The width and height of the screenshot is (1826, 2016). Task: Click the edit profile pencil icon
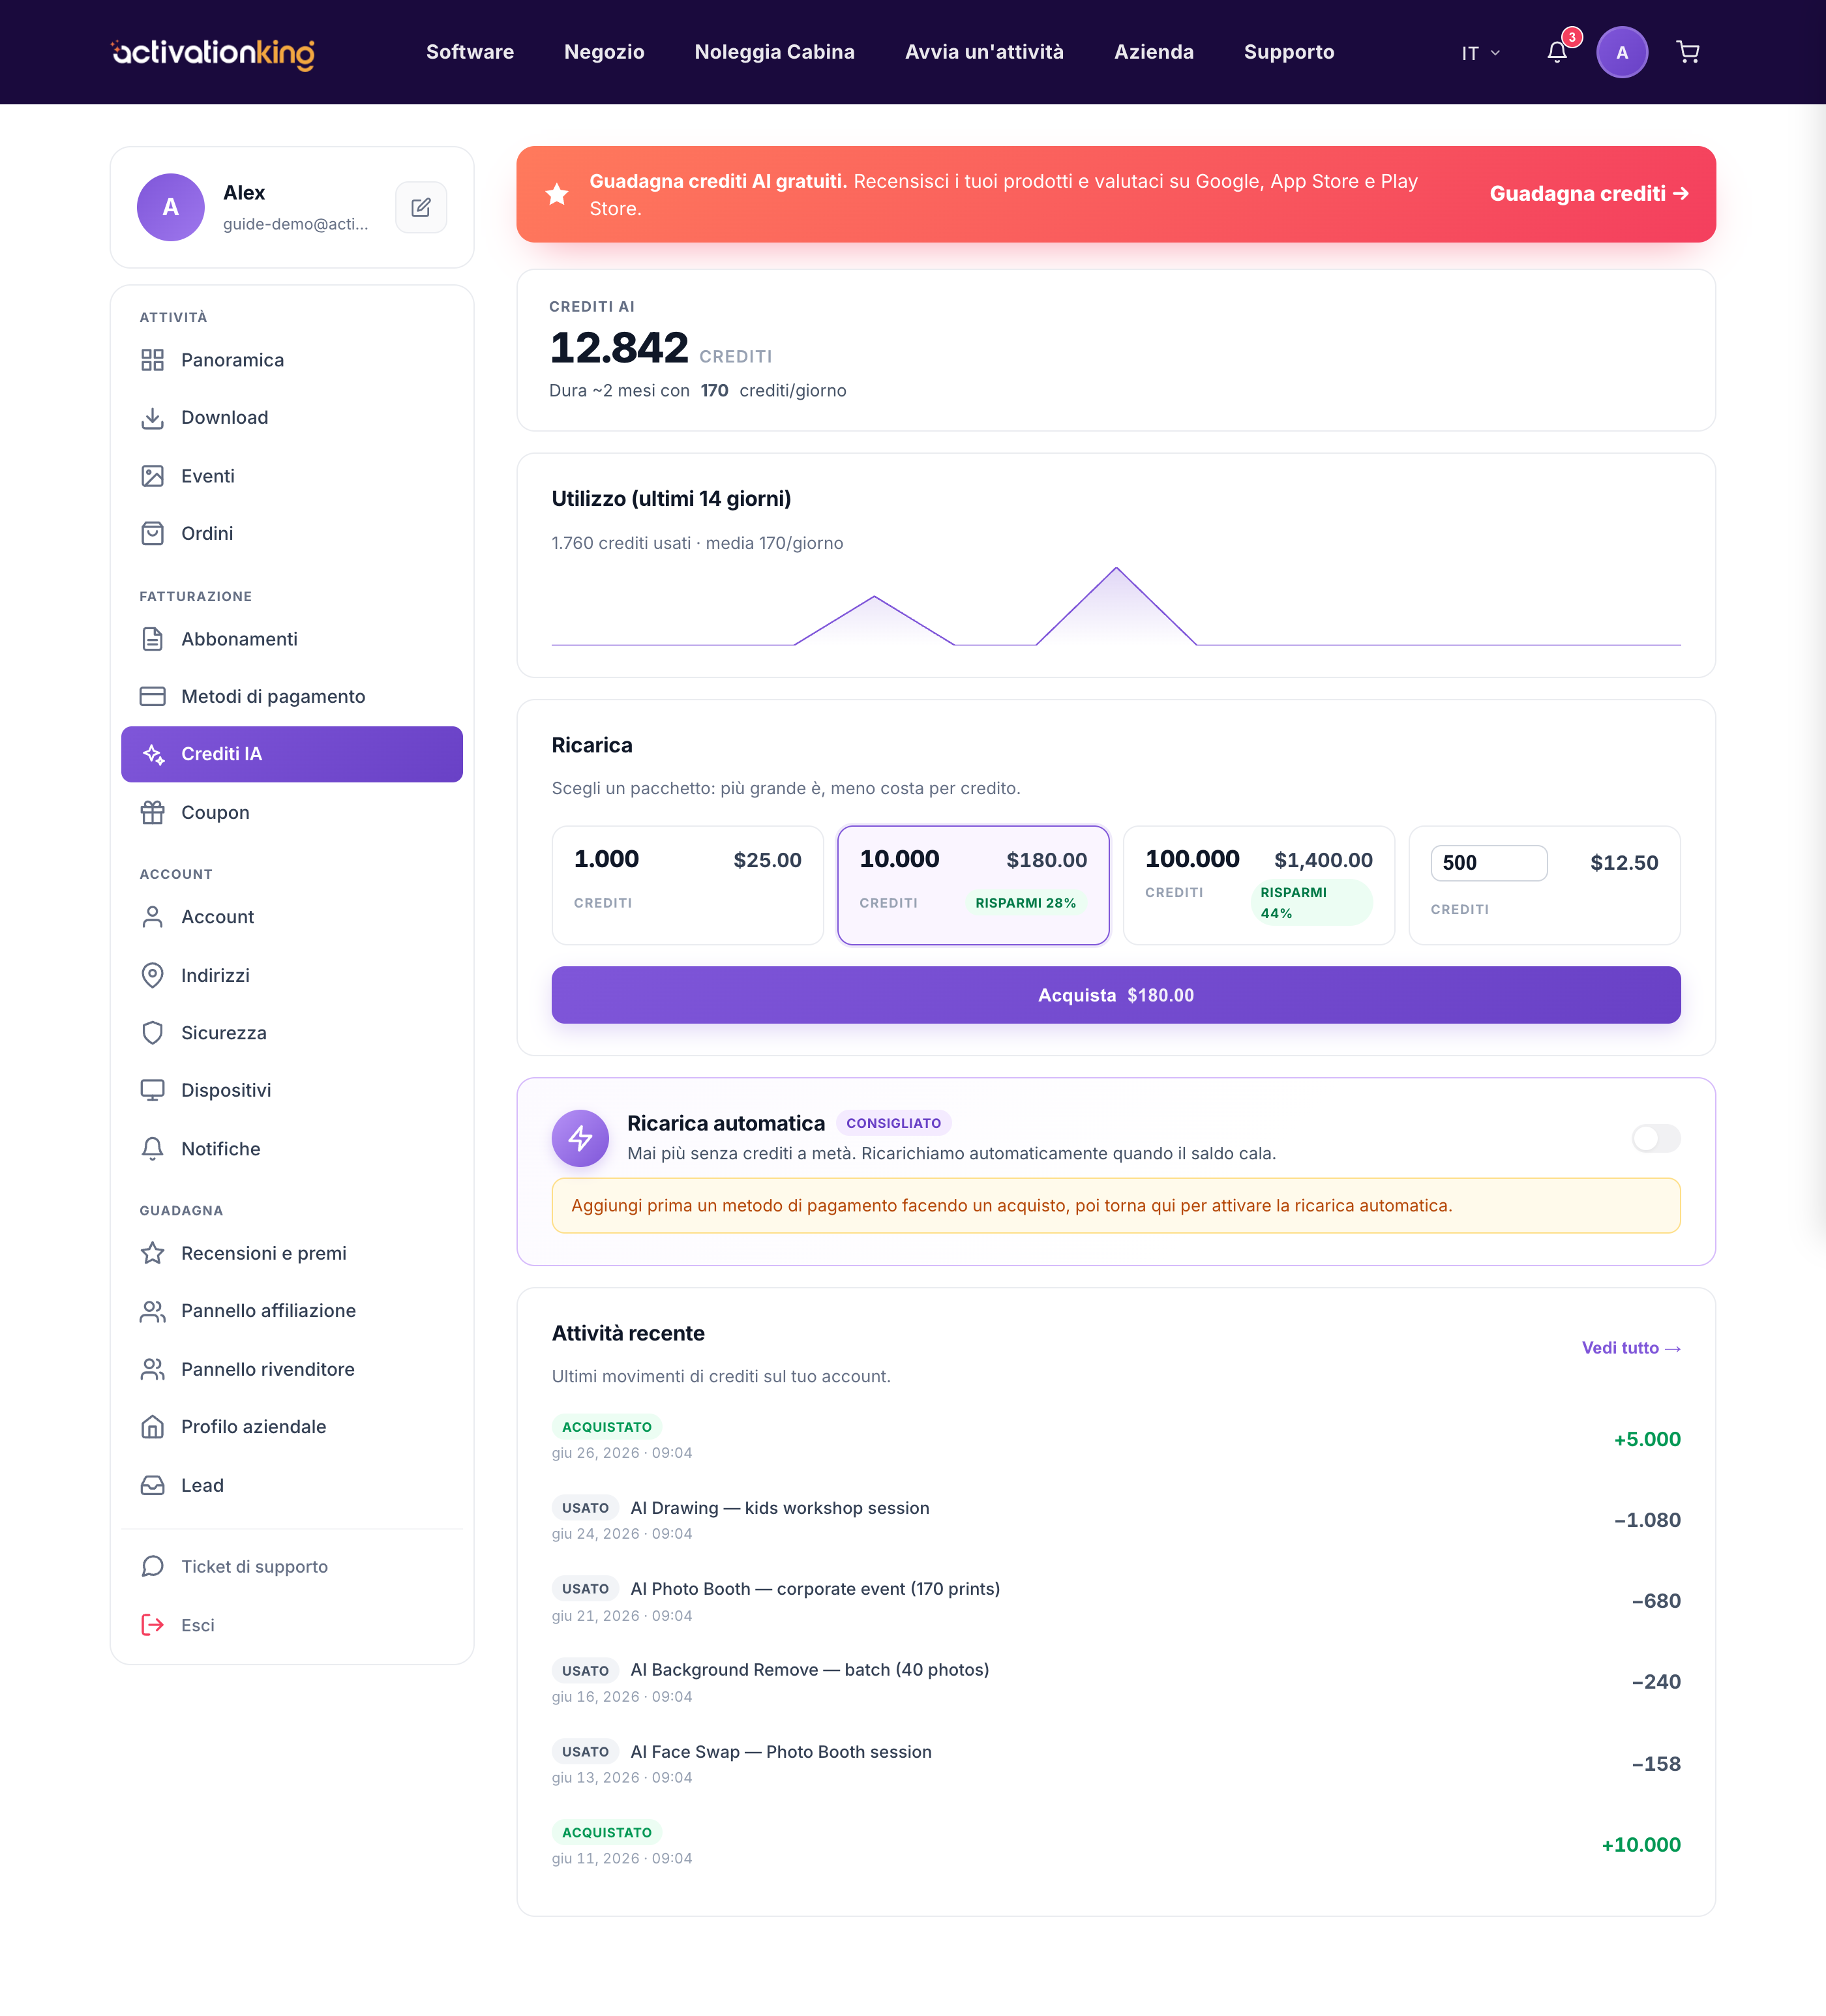[x=421, y=207]
